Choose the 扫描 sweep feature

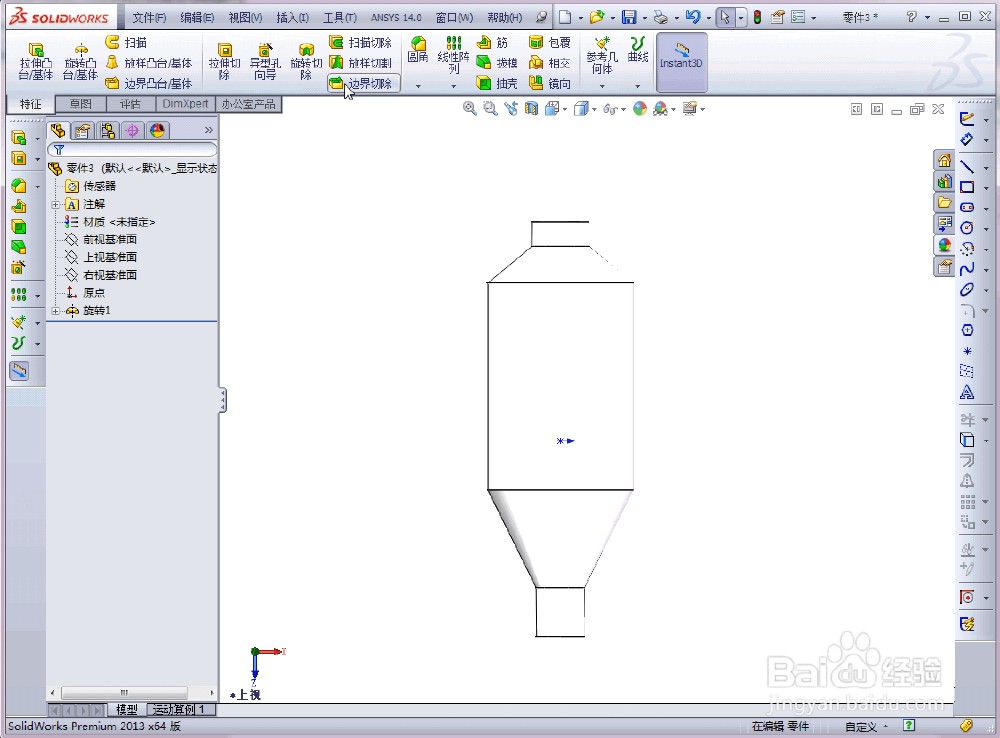tap(126, 42)
